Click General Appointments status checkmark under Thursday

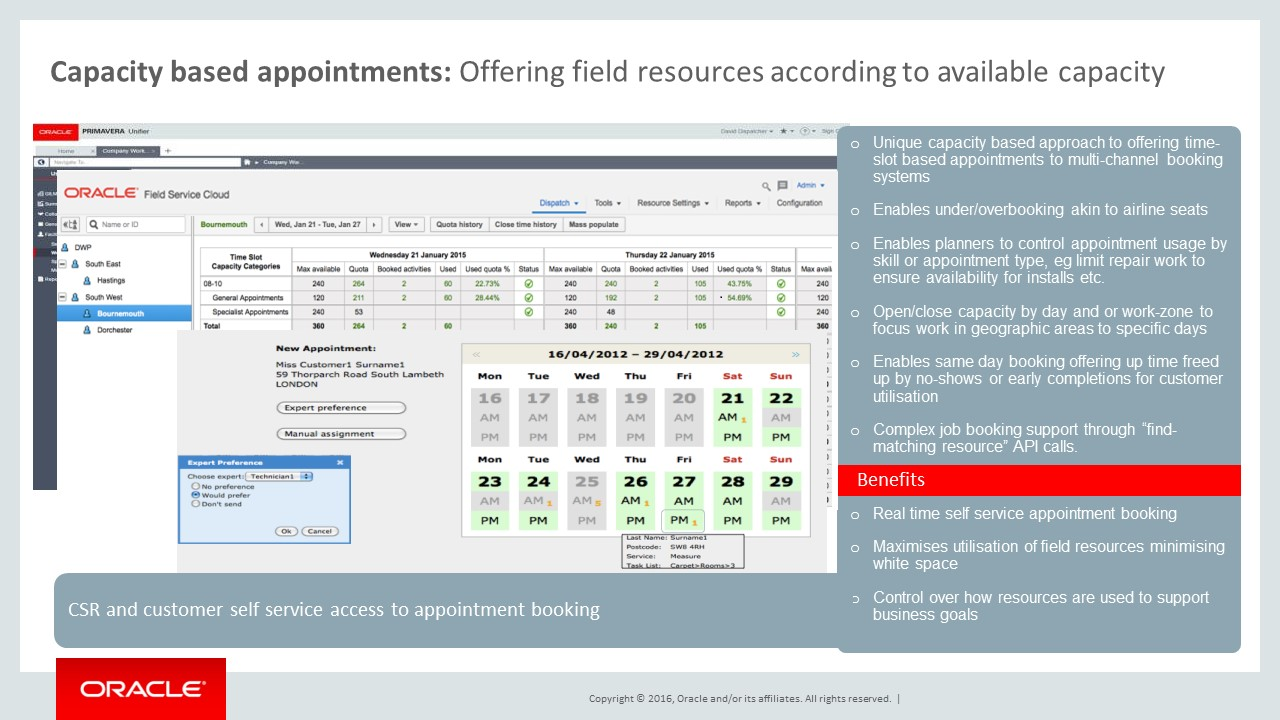click(781, 298)
